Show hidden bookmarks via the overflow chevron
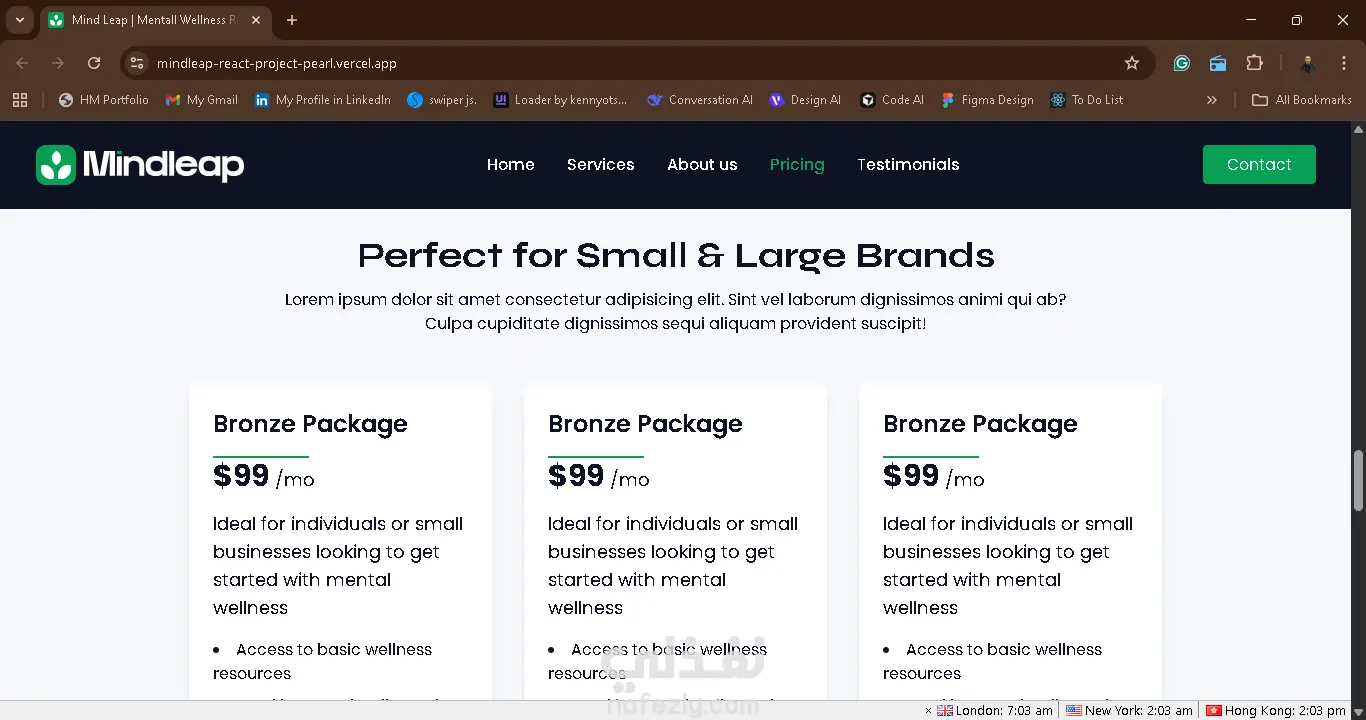 pyautogui.click(x=1212, y=100)
